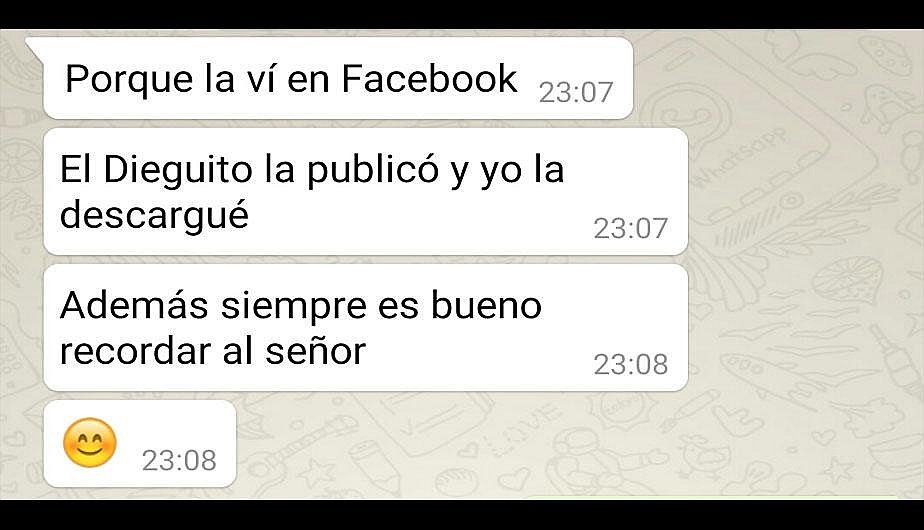Click the smiling face emoji
The height and width of the screenshot is (530, 924).
[90, 443]
